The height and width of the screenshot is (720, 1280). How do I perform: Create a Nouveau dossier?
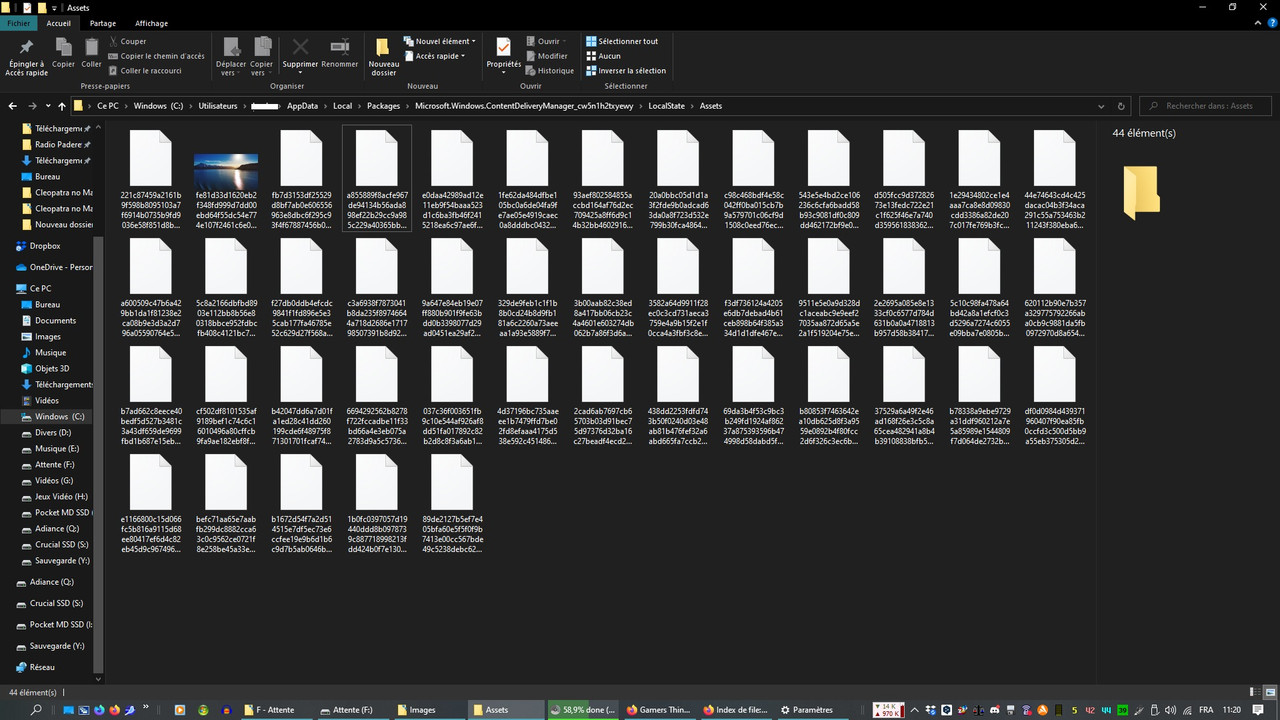click(383, 57)
